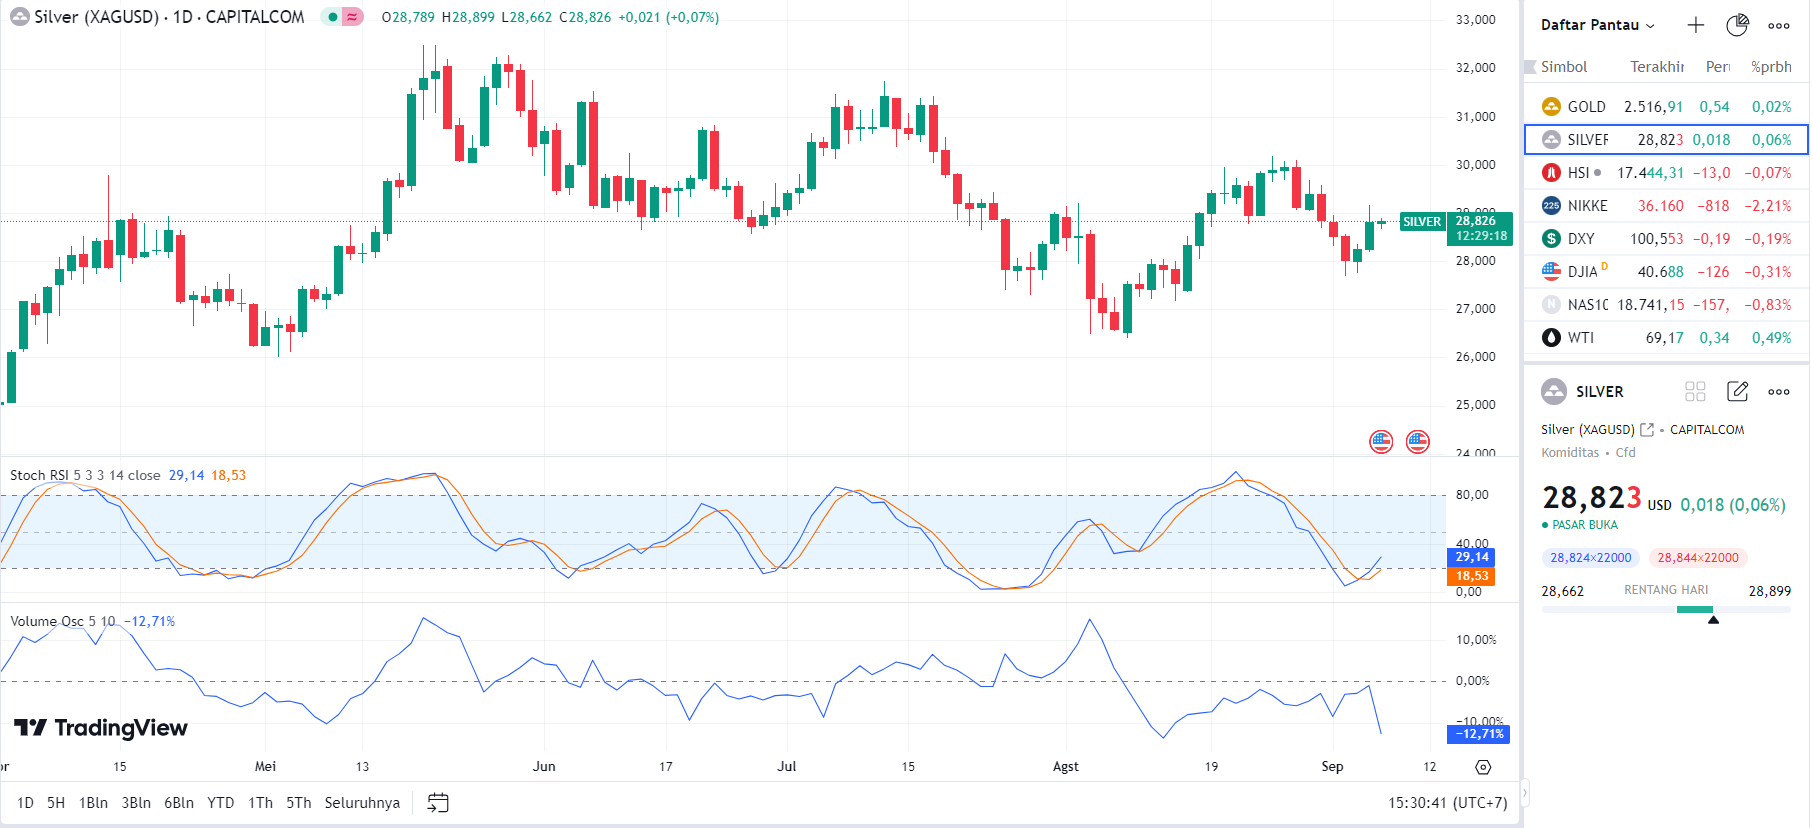Select the 6Bln time range
The height and width of the screenshot is (828, 1813).
[179, 802]
